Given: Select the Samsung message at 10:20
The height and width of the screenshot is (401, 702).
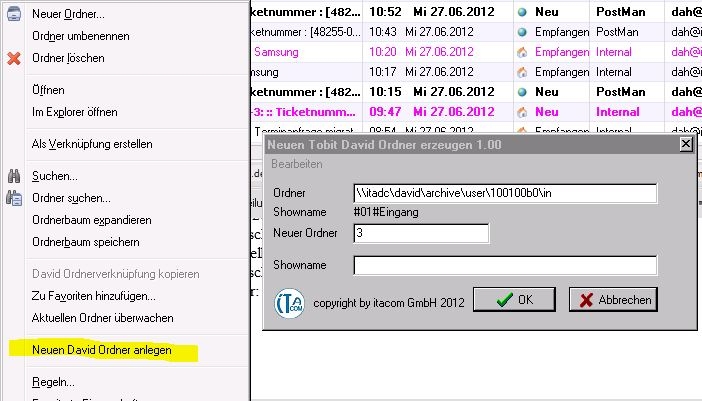Looking at the screenshot, I should 476,52.
